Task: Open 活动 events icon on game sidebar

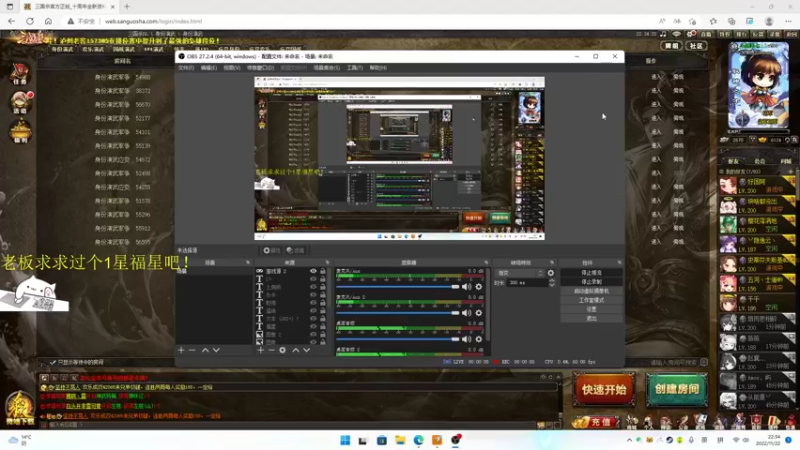Action: (x=20, y=103)
